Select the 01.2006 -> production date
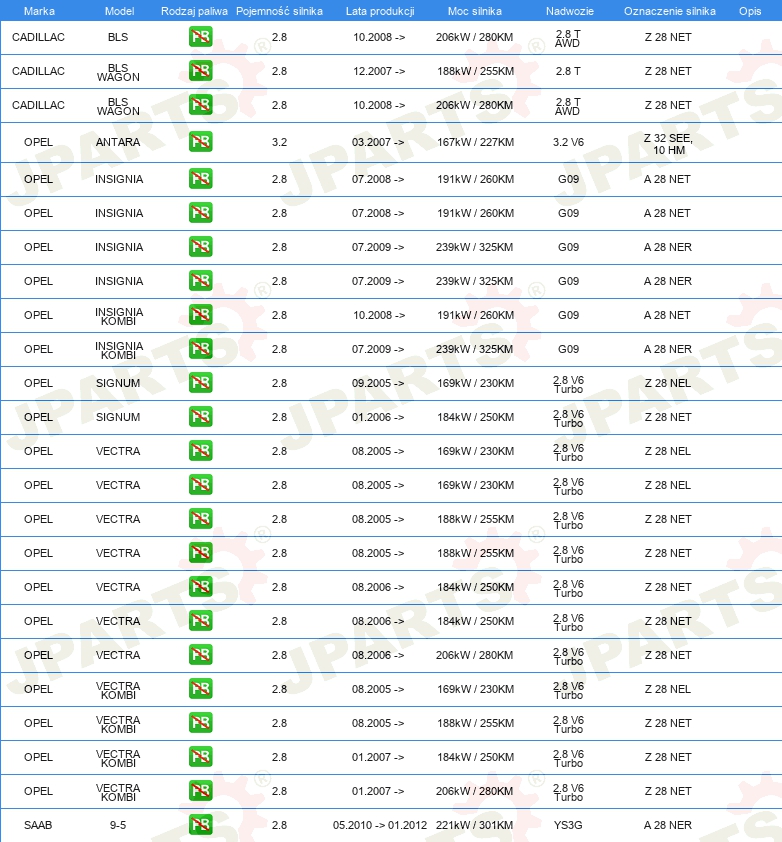The width and height of the screenshot is (782, 842). click(x=378, y=417)
